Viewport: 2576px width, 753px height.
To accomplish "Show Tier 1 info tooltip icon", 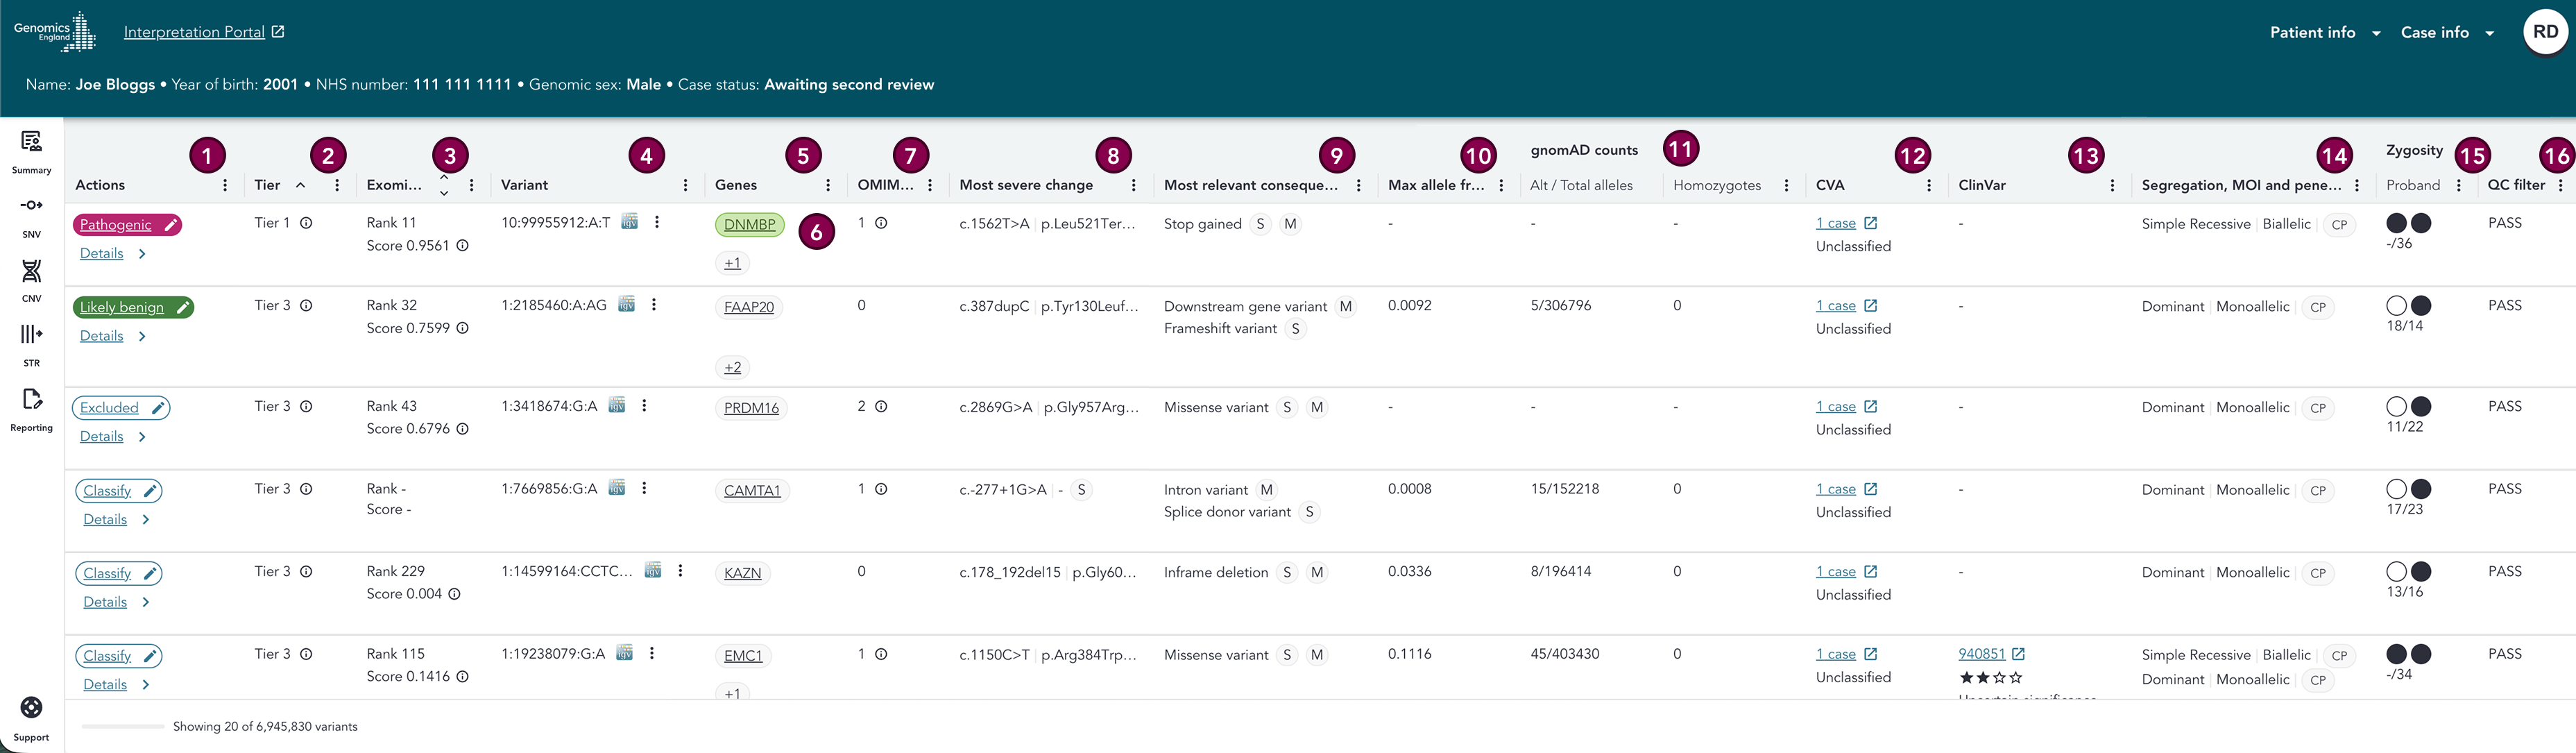I will (x=306, y=223).
